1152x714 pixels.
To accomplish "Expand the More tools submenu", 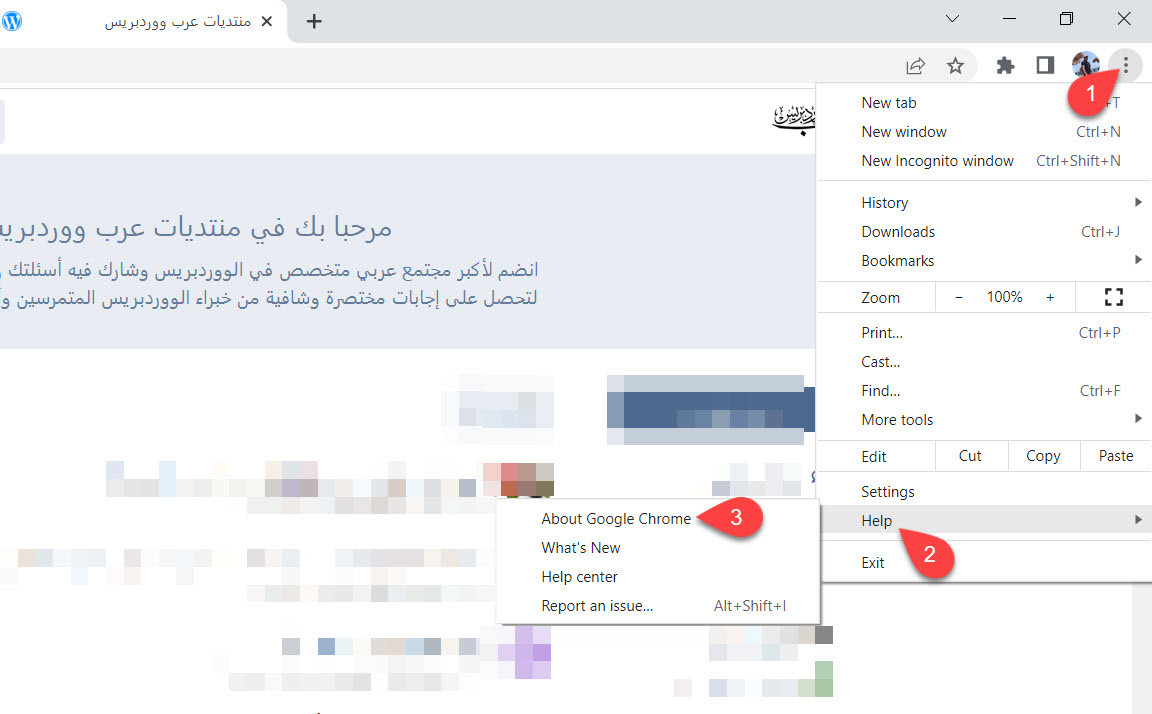I will click(x=984, y=419).
